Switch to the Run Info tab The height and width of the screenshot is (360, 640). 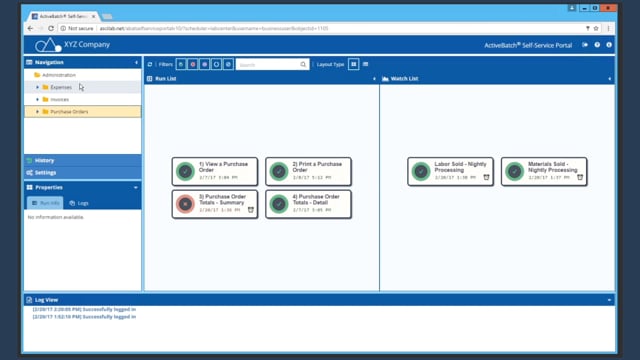click(x=45, y=203)
